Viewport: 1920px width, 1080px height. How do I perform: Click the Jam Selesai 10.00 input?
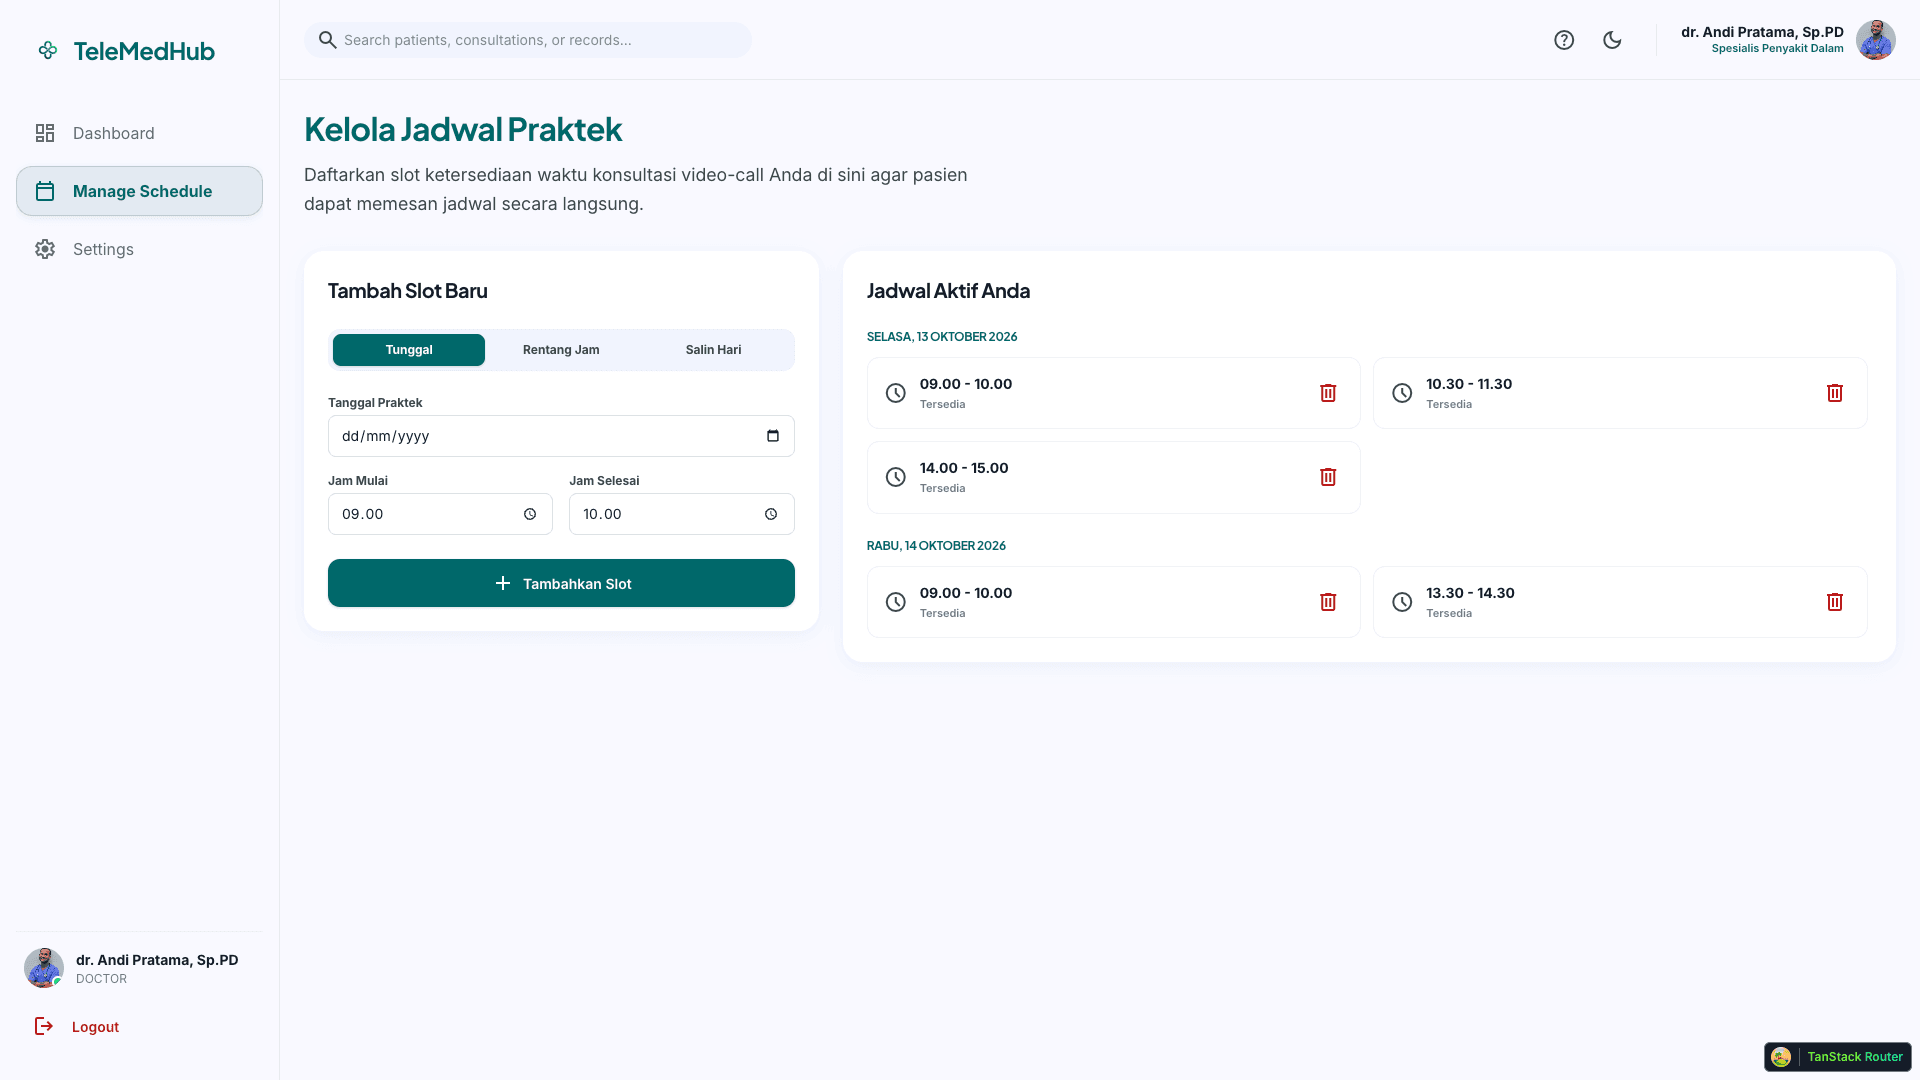point(681,514)
